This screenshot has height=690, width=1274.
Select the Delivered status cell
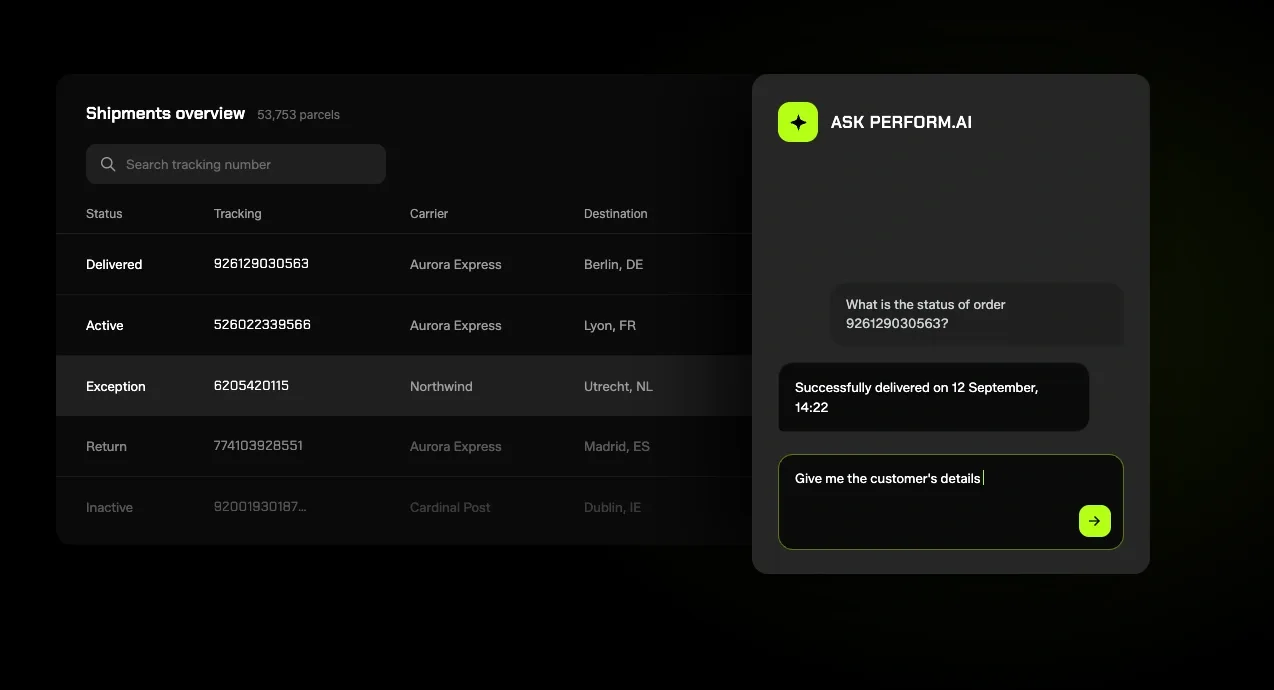click(x=114, y=265)
